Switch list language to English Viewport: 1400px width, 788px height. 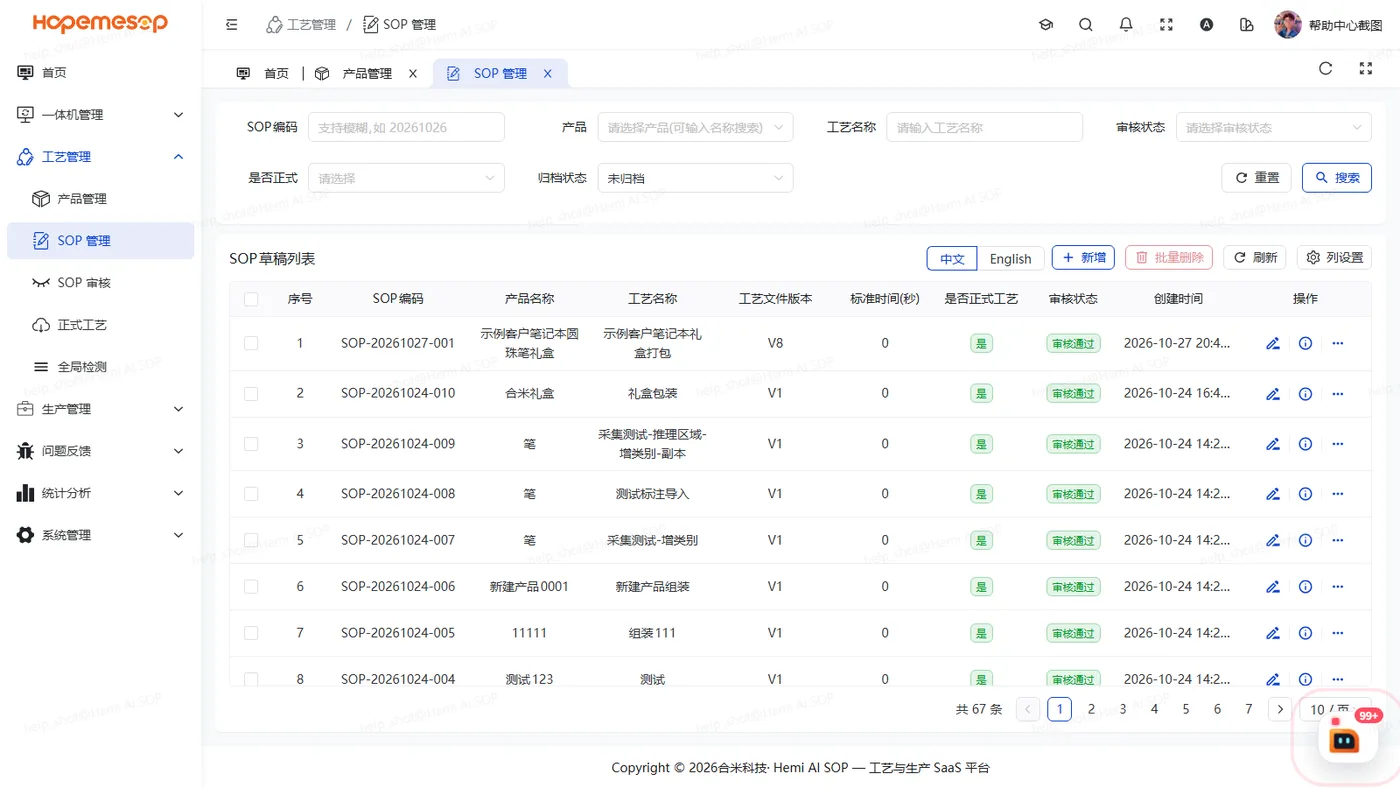pyautogui.click(x=1010, y=258)
